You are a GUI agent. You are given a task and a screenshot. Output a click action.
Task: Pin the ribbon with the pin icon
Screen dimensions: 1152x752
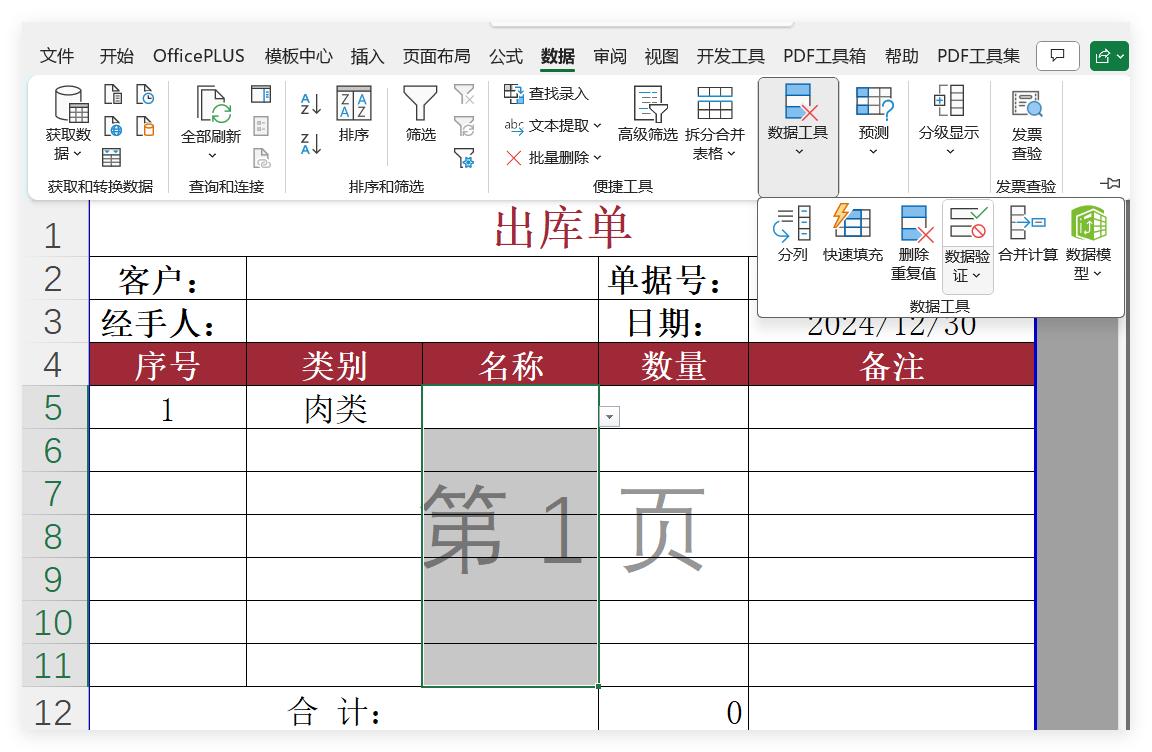tap(1110, 183)
